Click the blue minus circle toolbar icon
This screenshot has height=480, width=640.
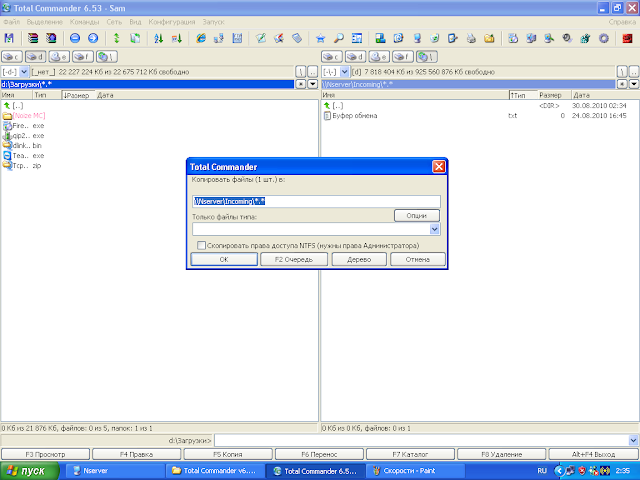click(x=75, y=38)
